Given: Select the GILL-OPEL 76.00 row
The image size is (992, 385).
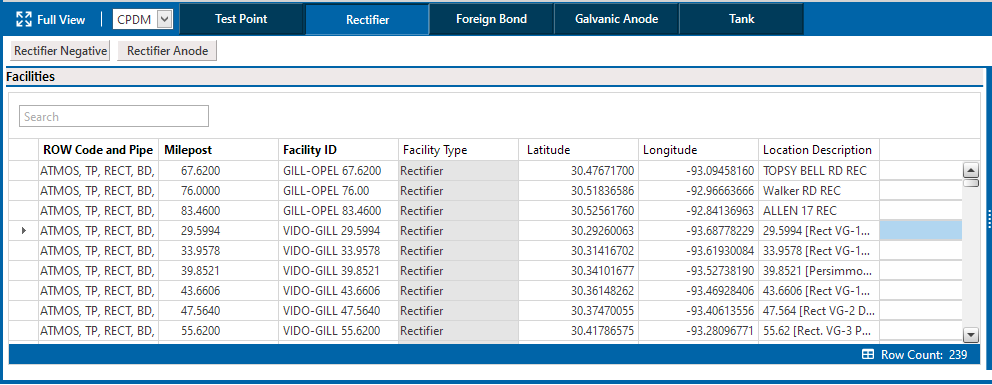Looking at the screenshot, I should (485, 190).
